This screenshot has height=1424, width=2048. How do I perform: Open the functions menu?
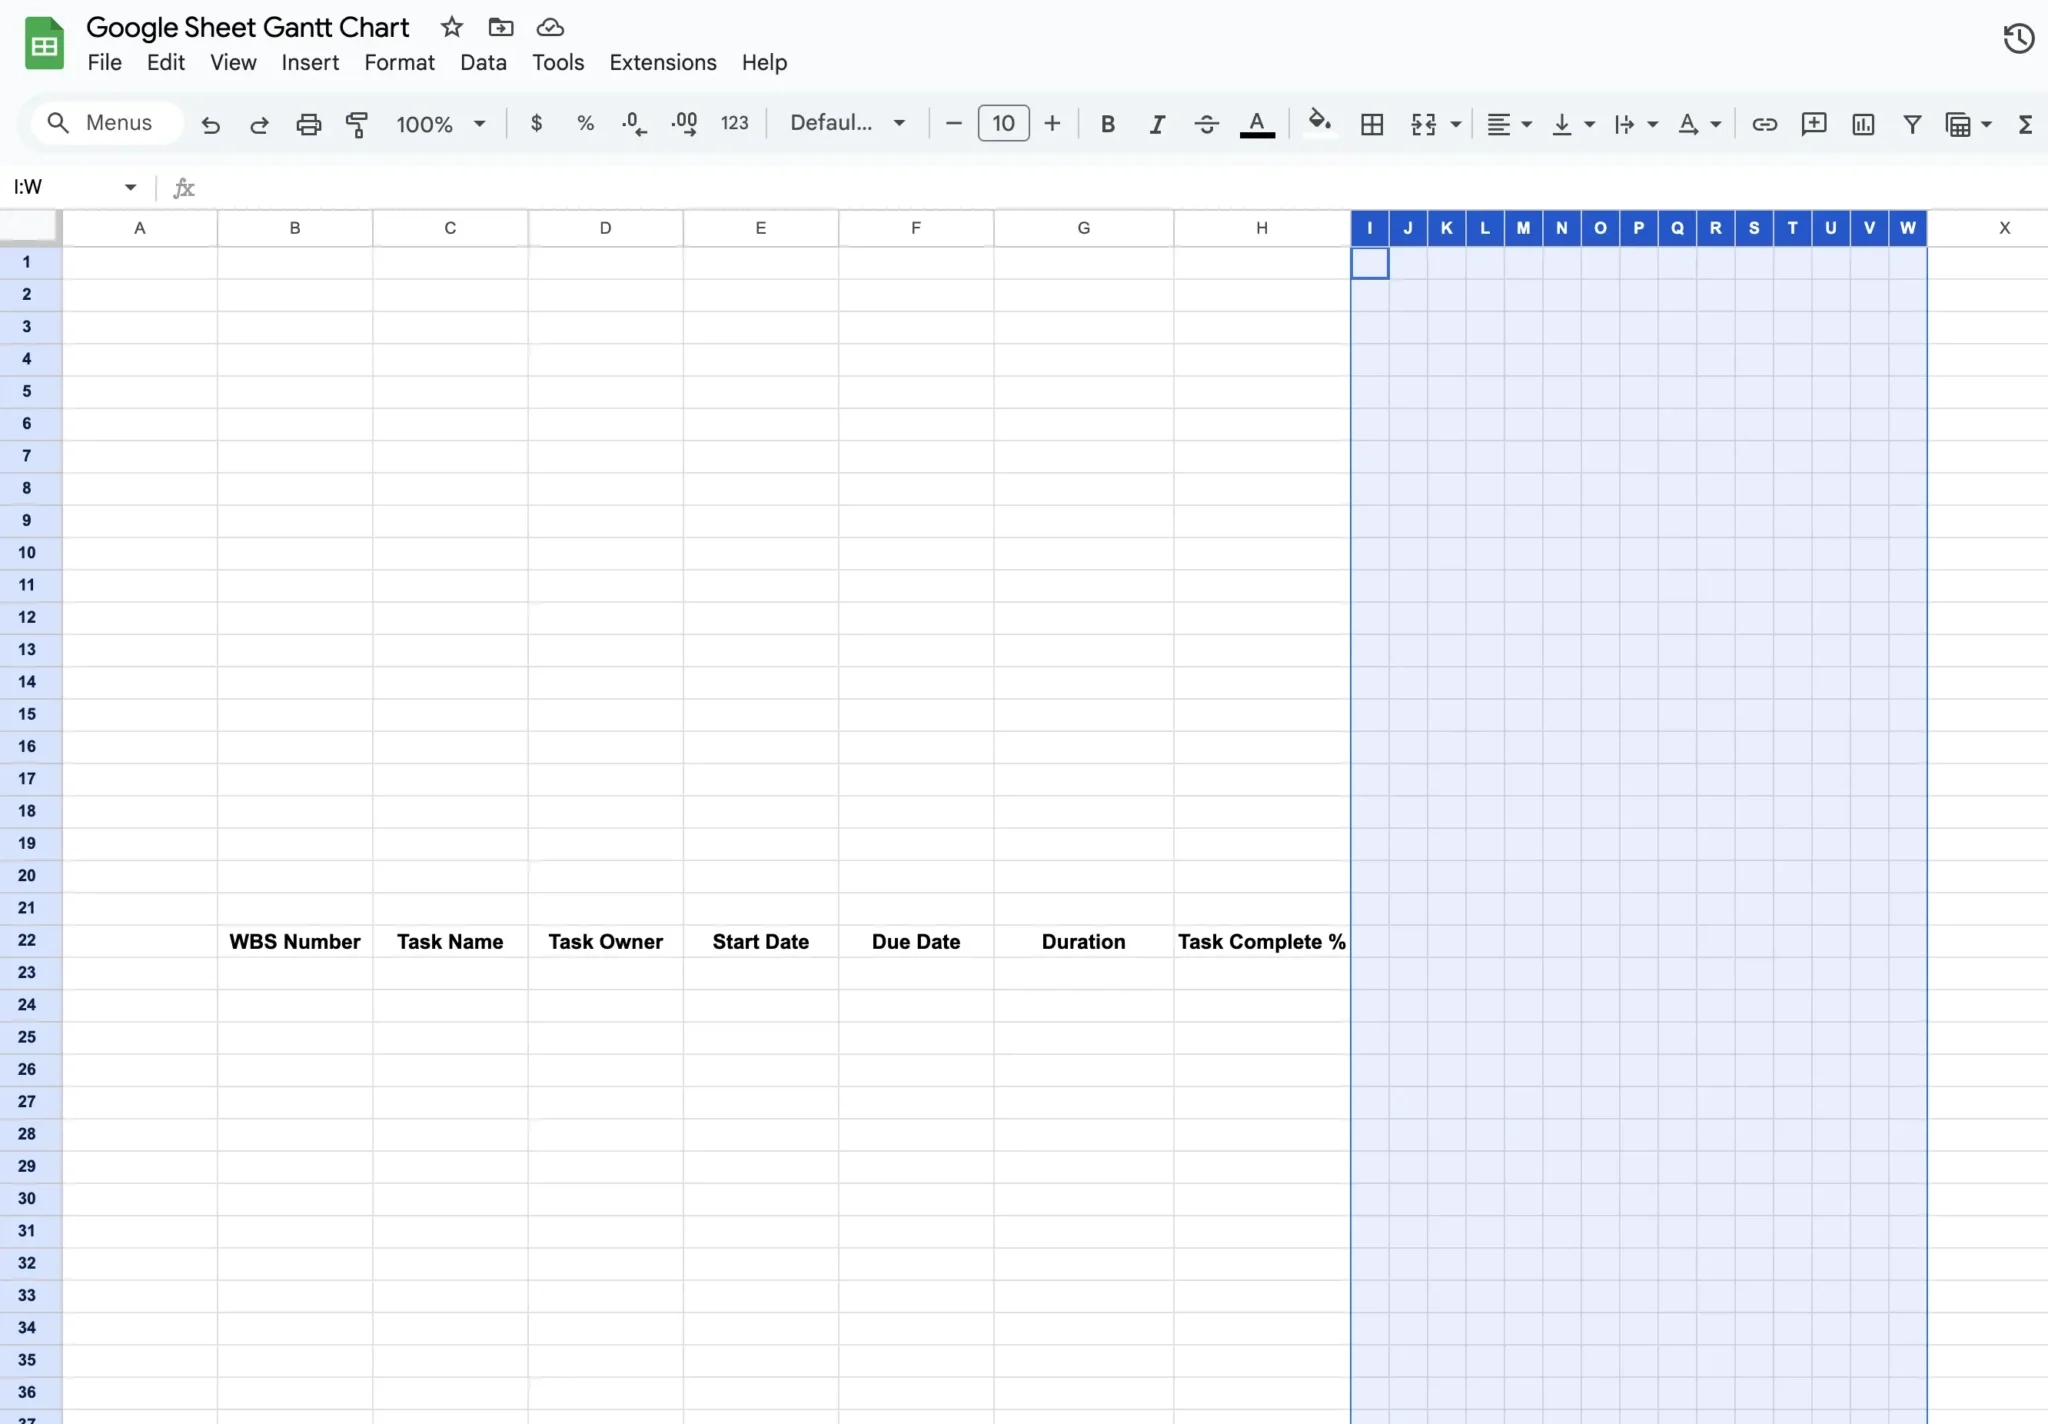(2027, 123)
